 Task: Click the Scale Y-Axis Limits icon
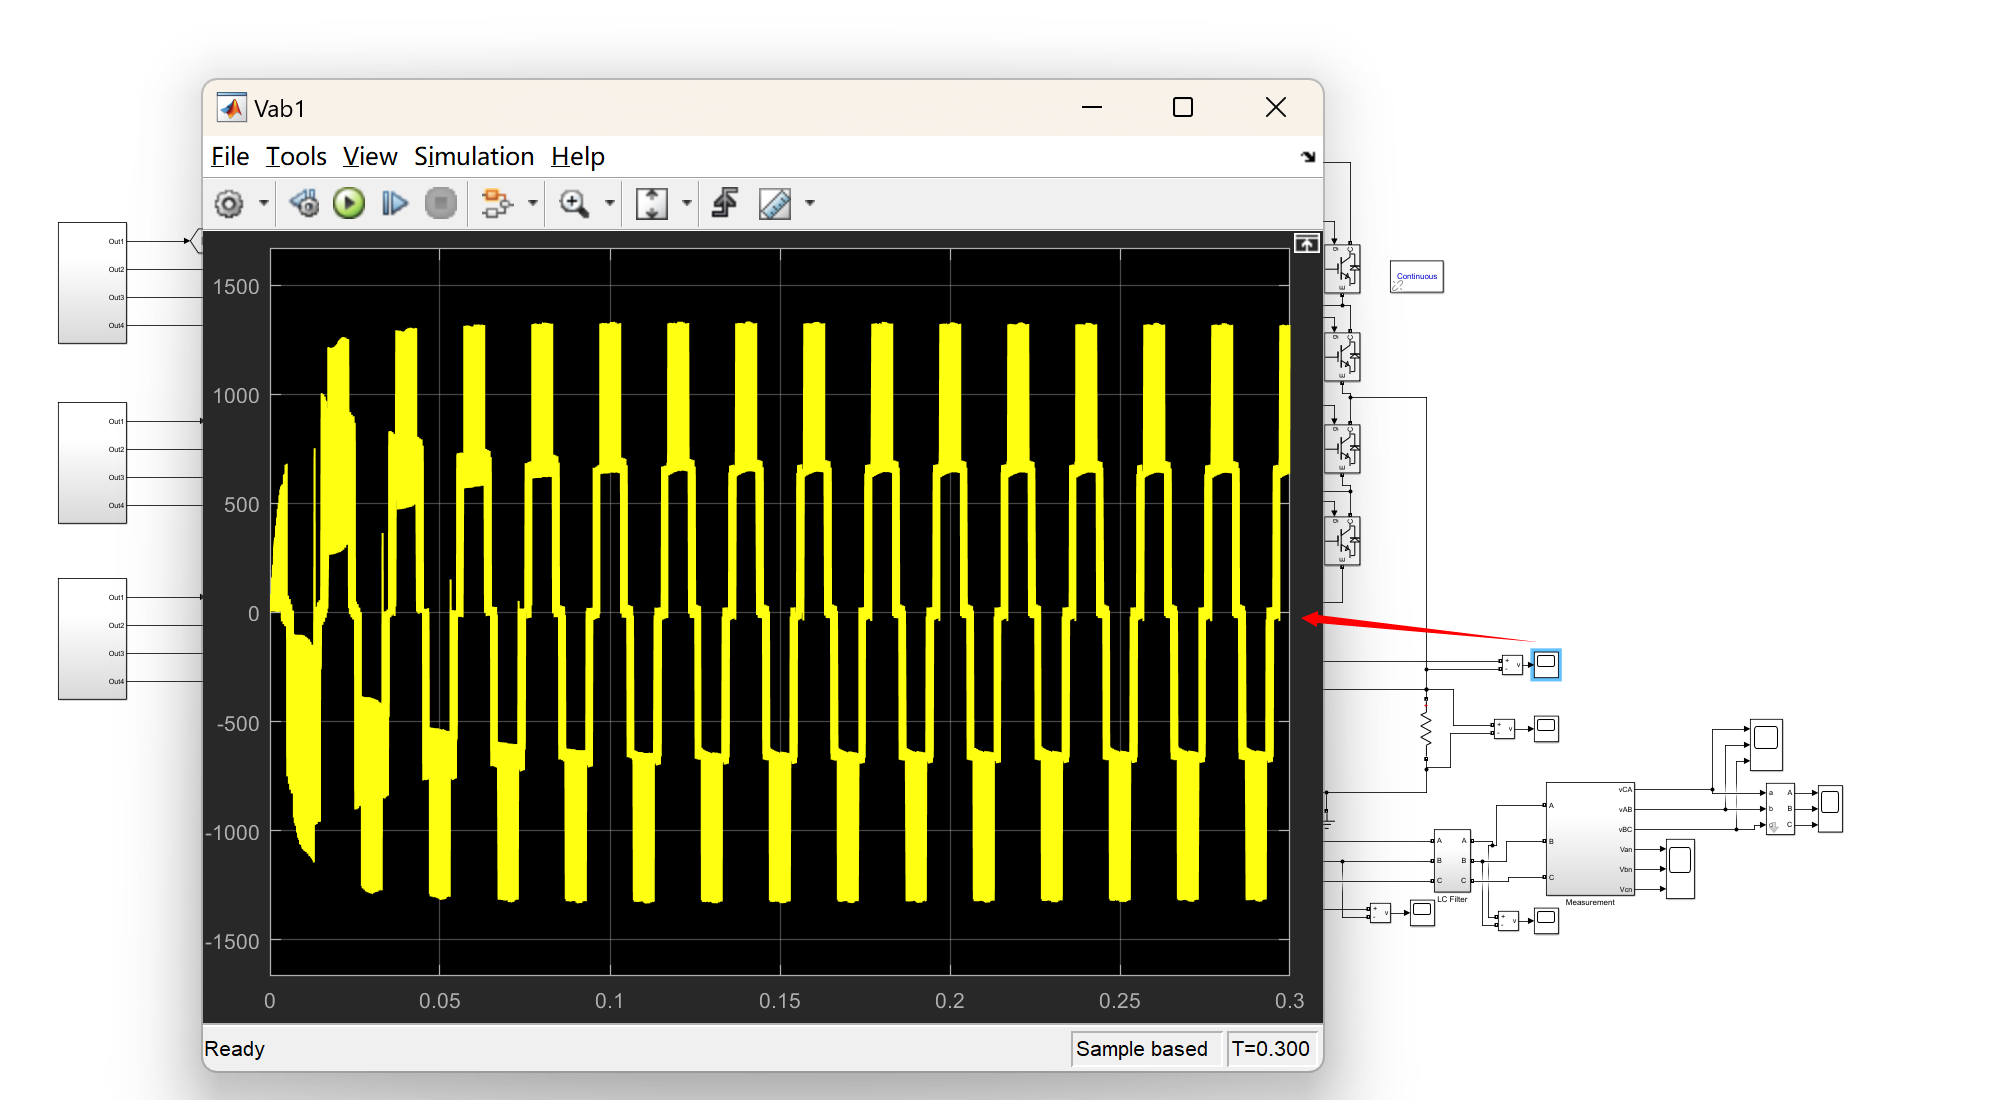click(x=651, y=204)
